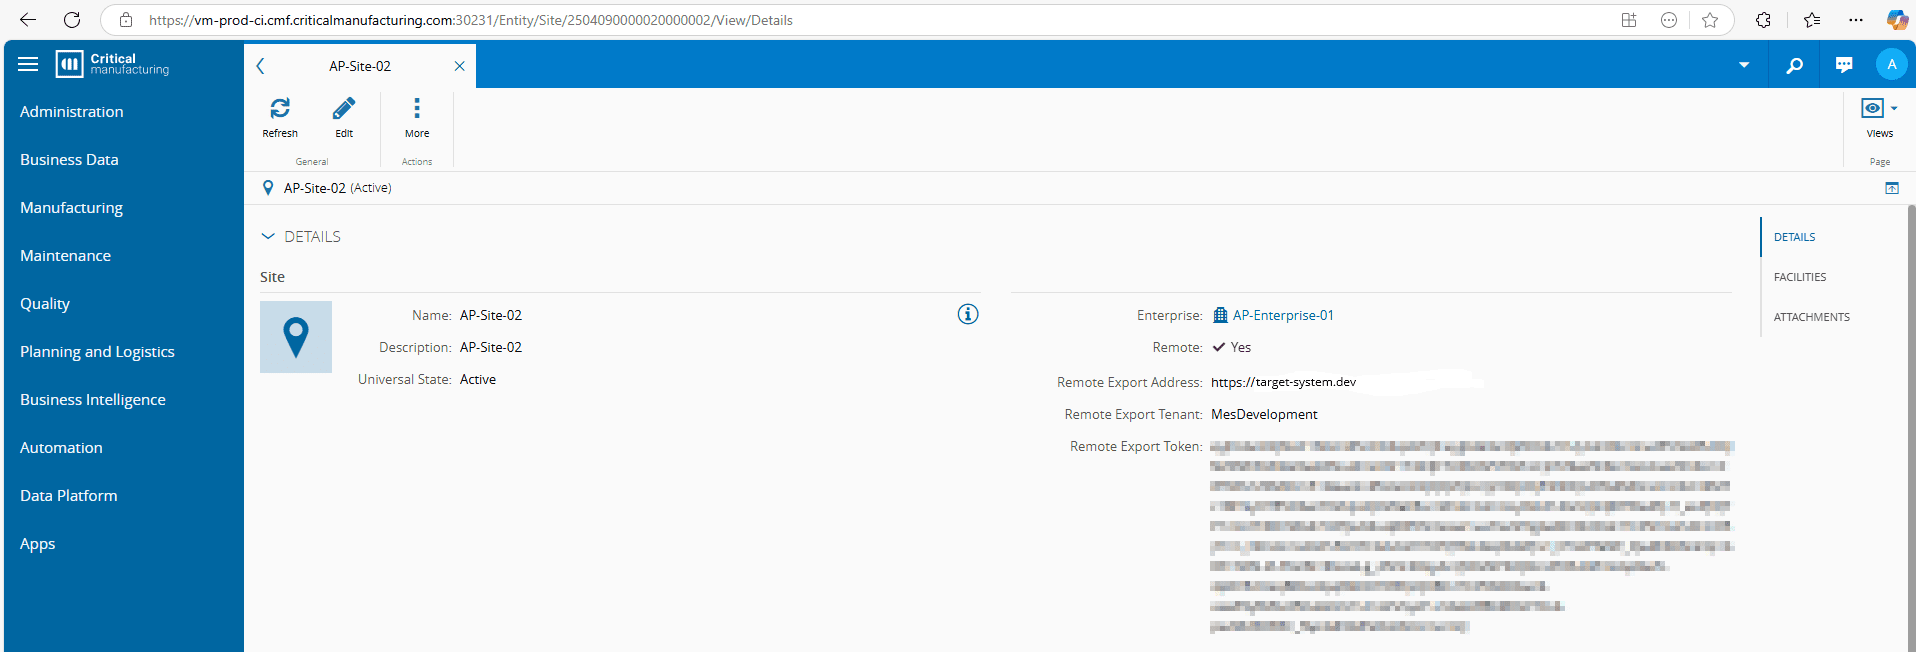
Task: Open the Maintenance menu
Action: [65, 256]
